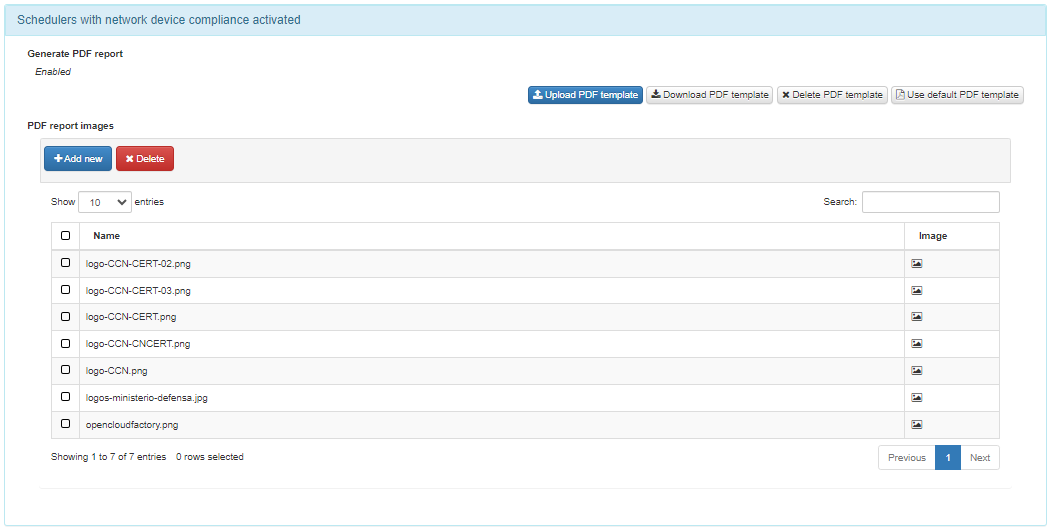1051x528 pixels.
Task: Open image preview icon for logo-CCN-CERT-03.png
Action: 916,291
